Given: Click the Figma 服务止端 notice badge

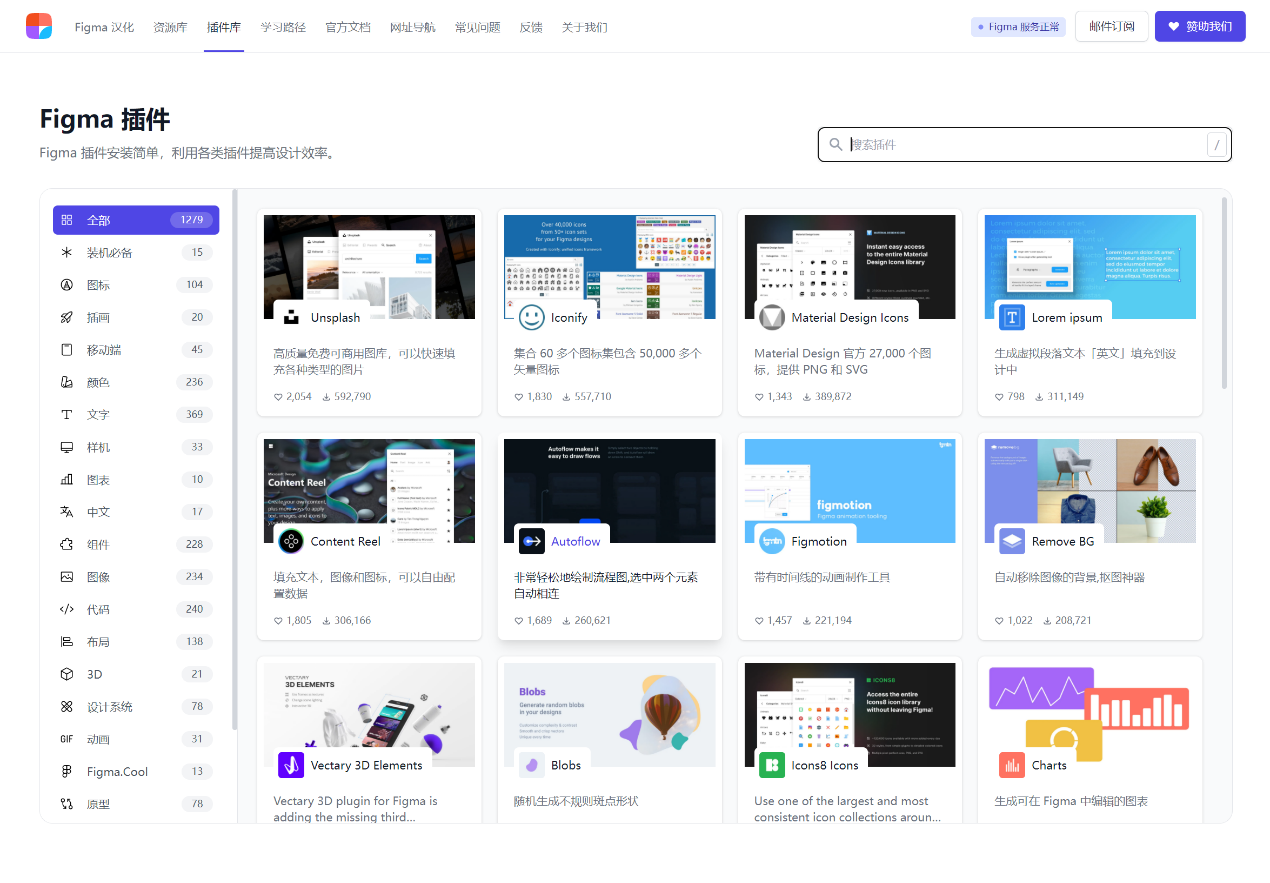Looking at the screenshot, I should coord(1018,27).
